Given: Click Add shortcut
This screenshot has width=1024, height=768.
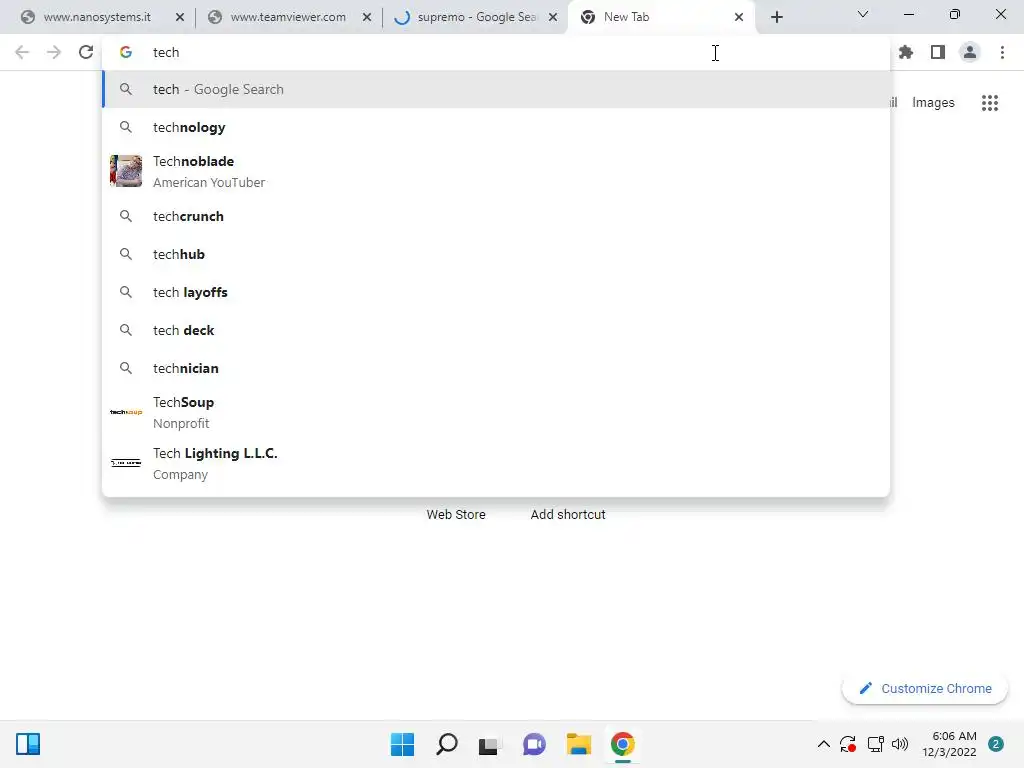Looking at the screenshot, I should (568, 515).
